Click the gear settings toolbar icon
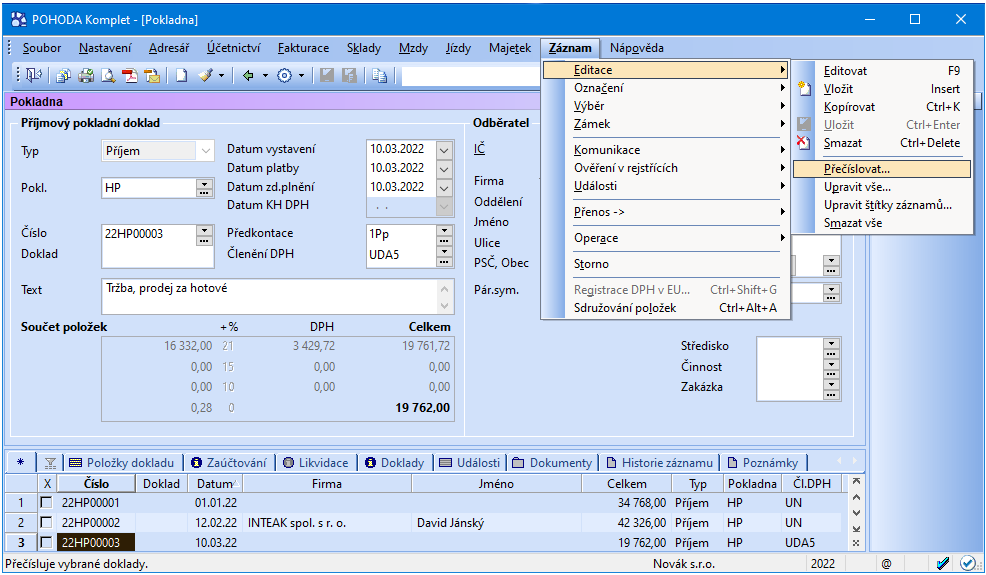 click(284, 76)
